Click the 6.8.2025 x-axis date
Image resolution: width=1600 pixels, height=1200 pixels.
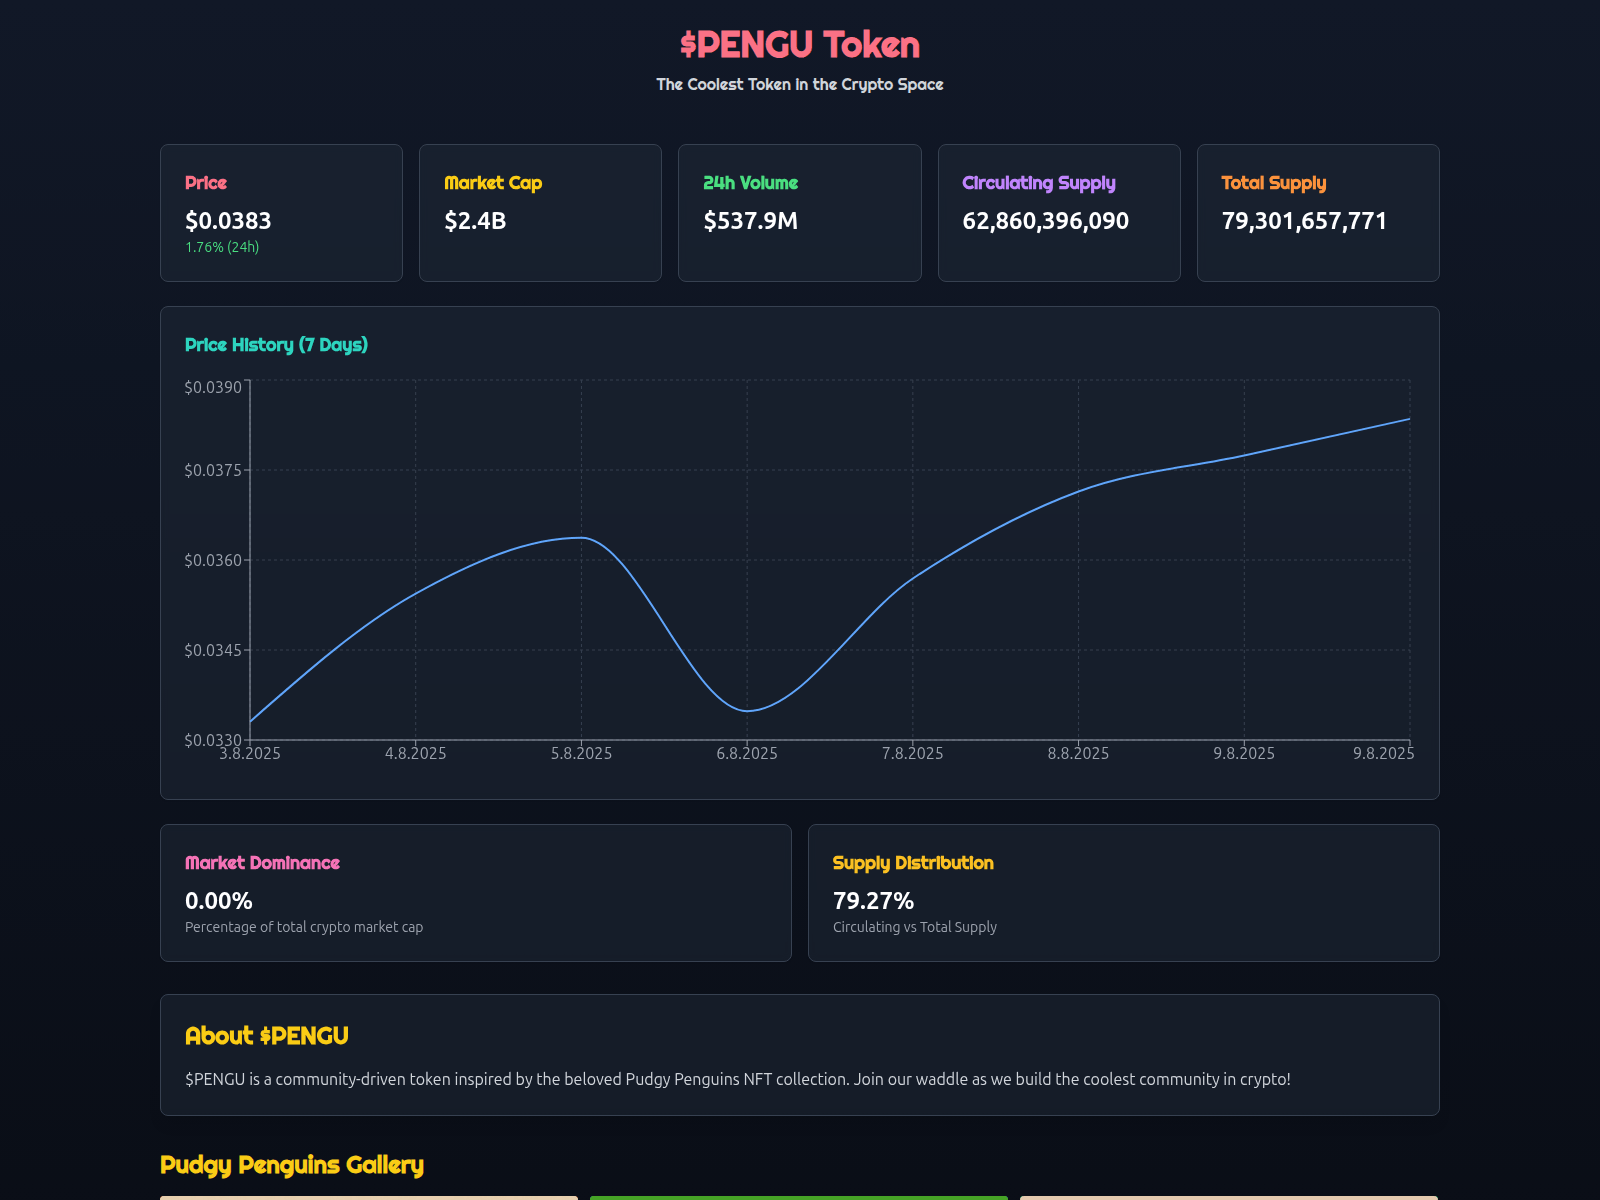pos(747,753)
